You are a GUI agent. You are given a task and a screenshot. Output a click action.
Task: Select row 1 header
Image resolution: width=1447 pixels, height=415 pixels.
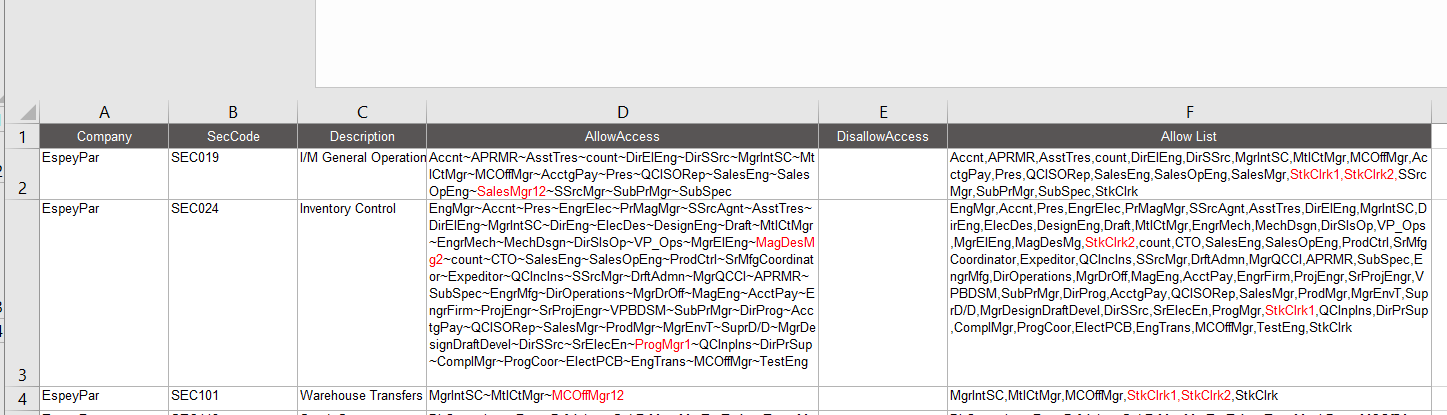20,137
